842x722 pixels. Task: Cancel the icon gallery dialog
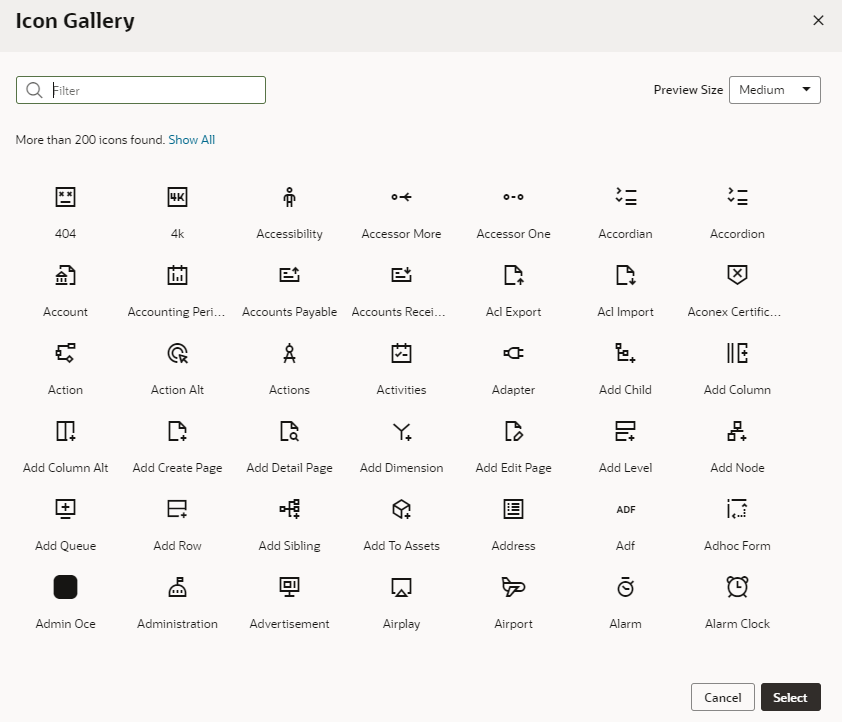tap(722, 697)
